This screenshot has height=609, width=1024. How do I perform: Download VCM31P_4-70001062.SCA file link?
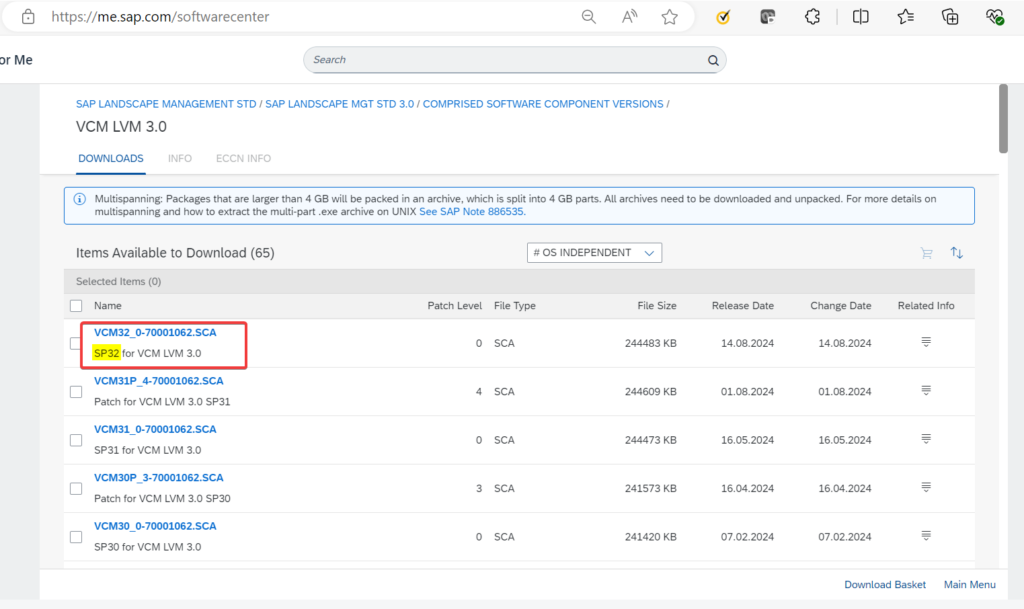(159, 381)
